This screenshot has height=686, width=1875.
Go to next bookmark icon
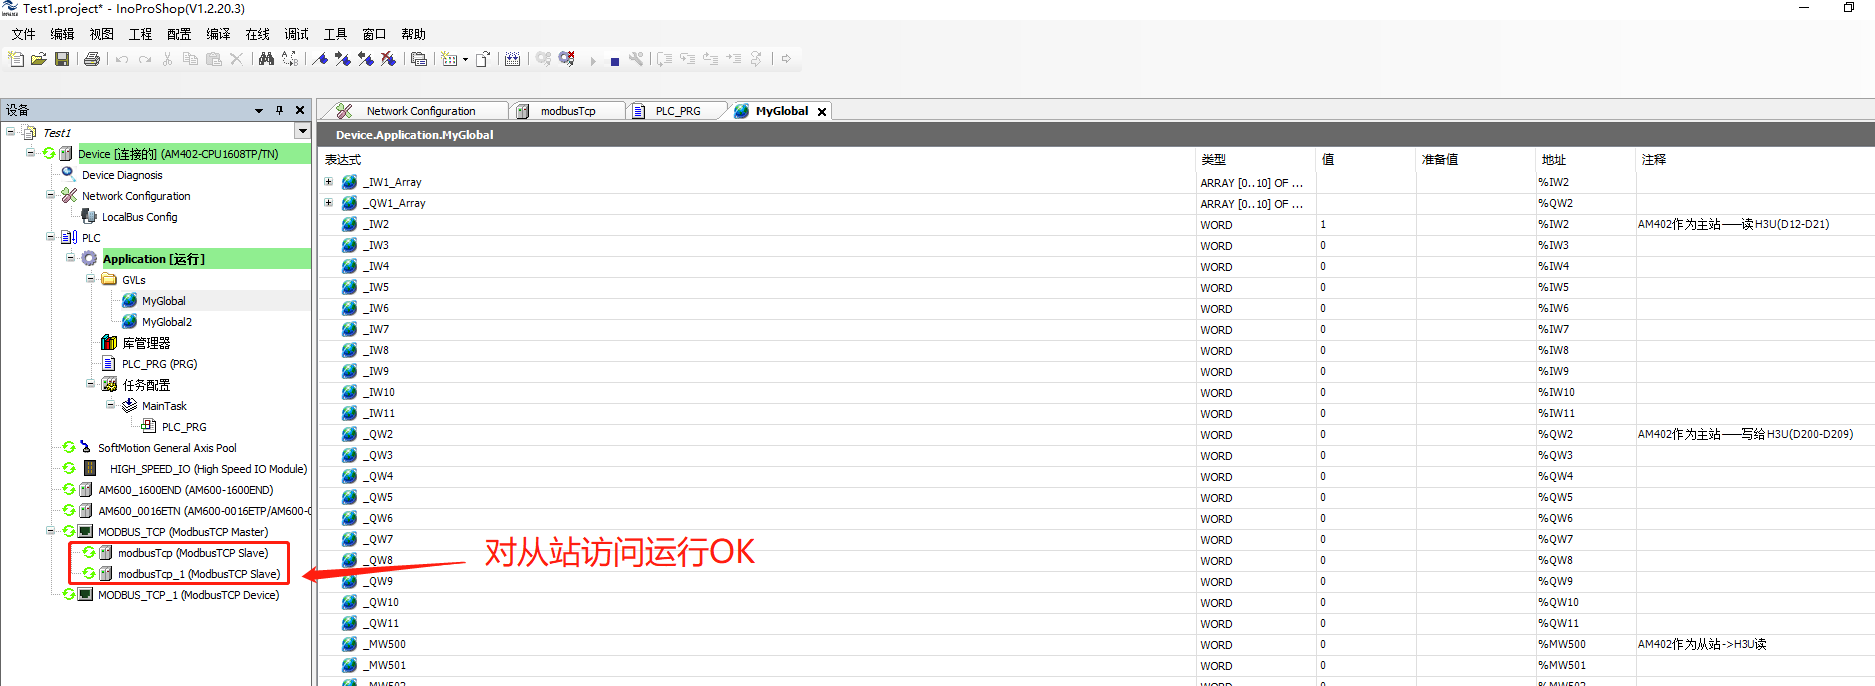tap(343, 59)
